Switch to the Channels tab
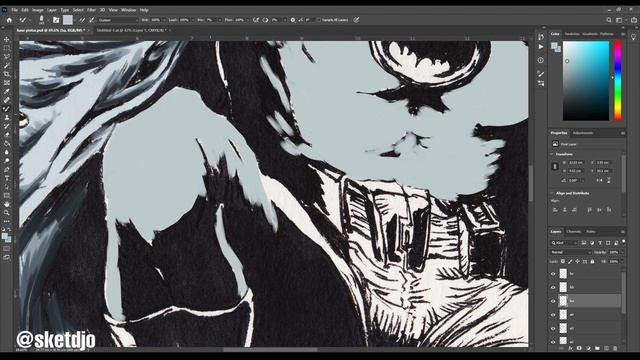Image resolution: width=640 pixels, height=360 pixels. click(x=573, y=231)
